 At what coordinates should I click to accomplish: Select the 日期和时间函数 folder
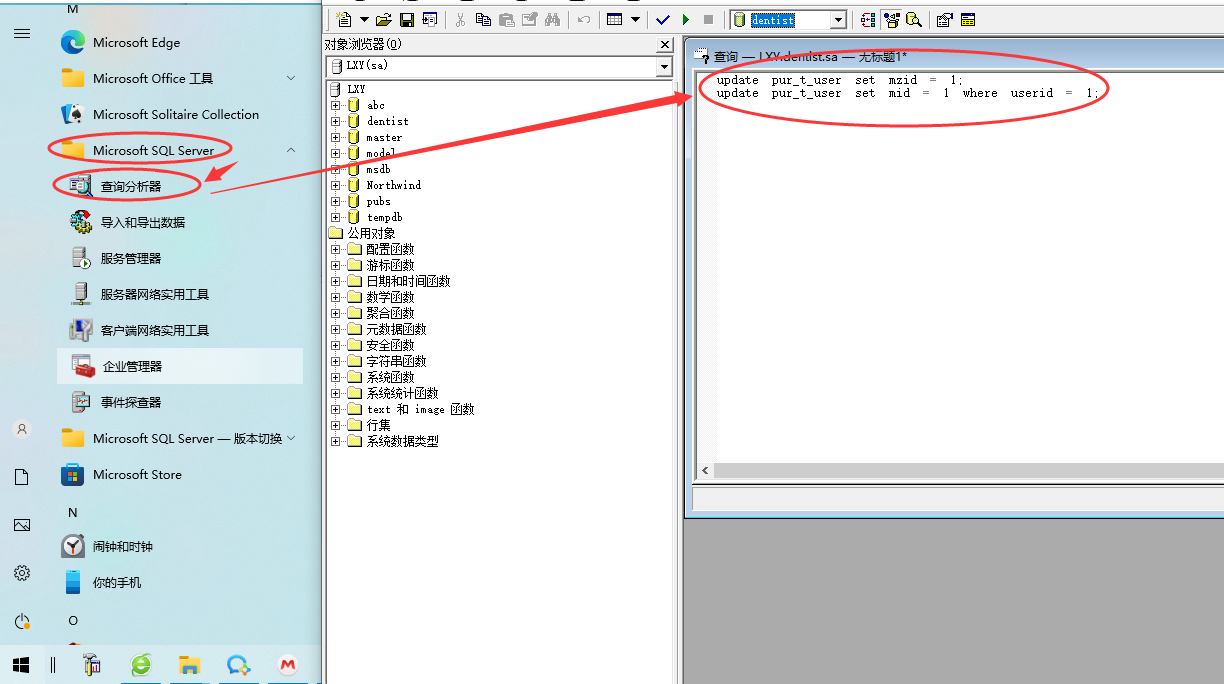point(408,281)
